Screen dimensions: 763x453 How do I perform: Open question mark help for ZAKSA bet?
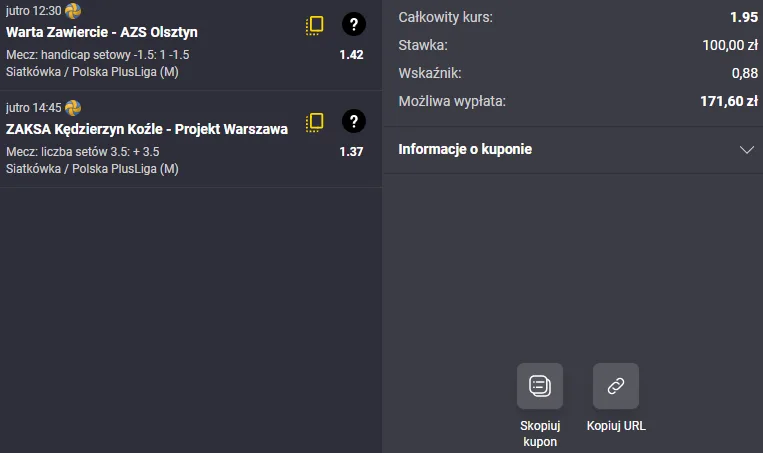point(353,122)
